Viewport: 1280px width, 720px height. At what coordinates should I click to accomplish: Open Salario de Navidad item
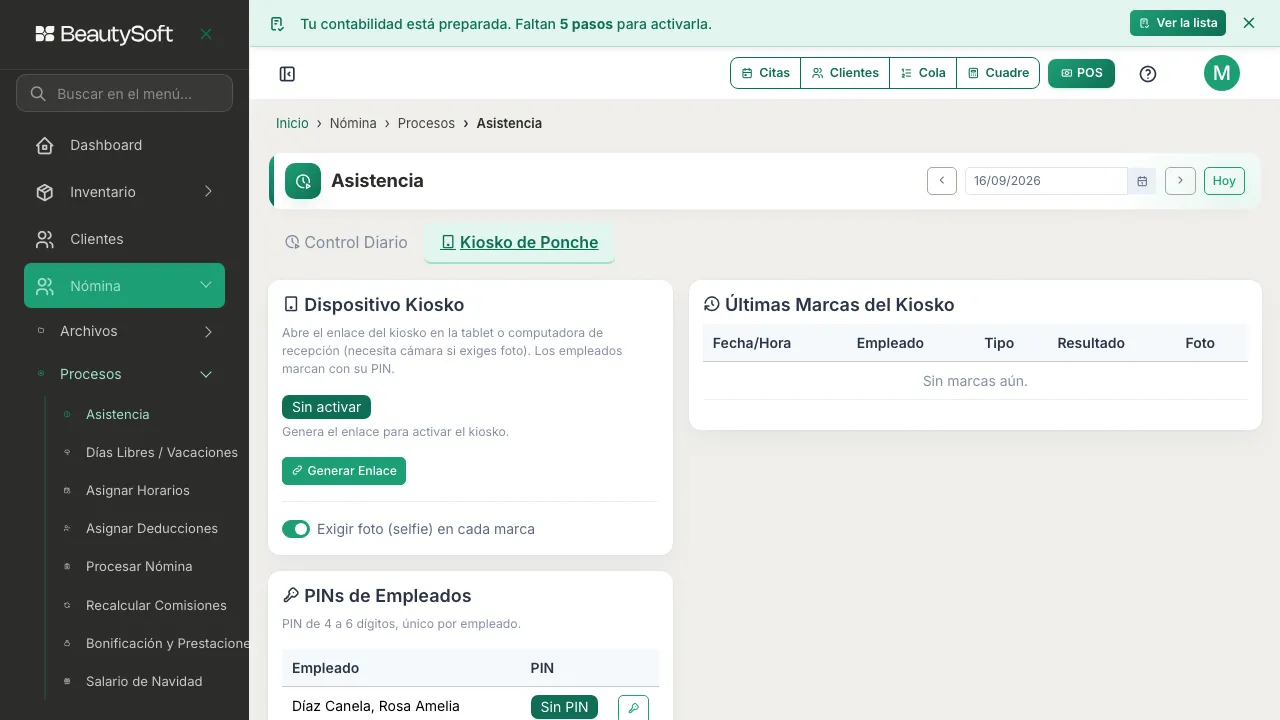(x=144, y=682)
